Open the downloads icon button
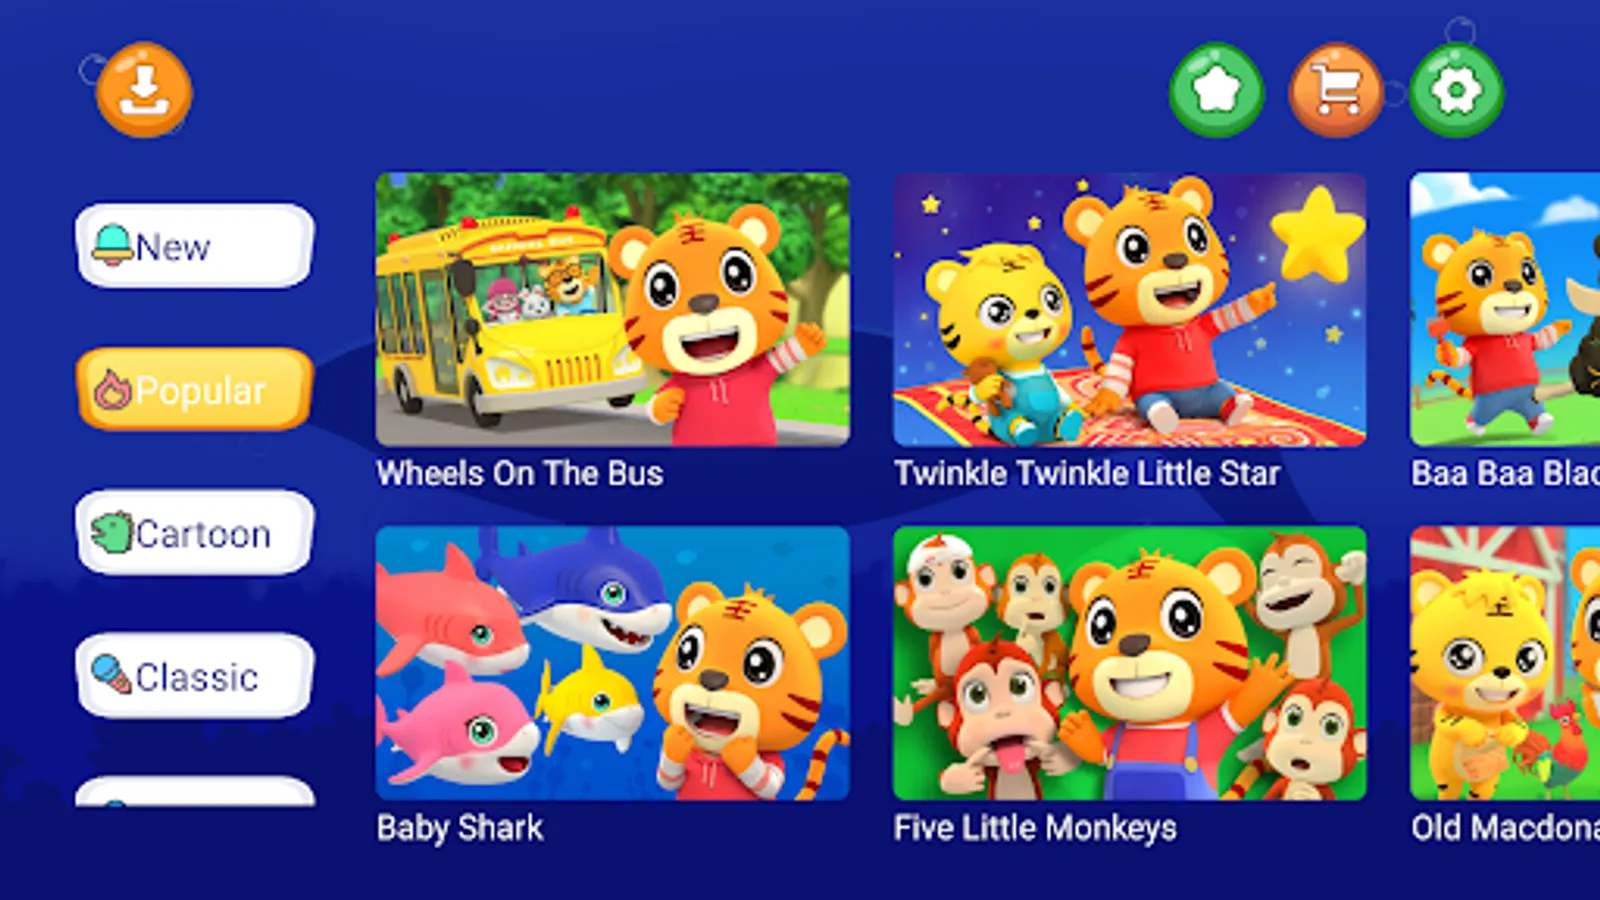Image resolution: width=1600 pixels, height=900 pixels. [x=144, y=90]
